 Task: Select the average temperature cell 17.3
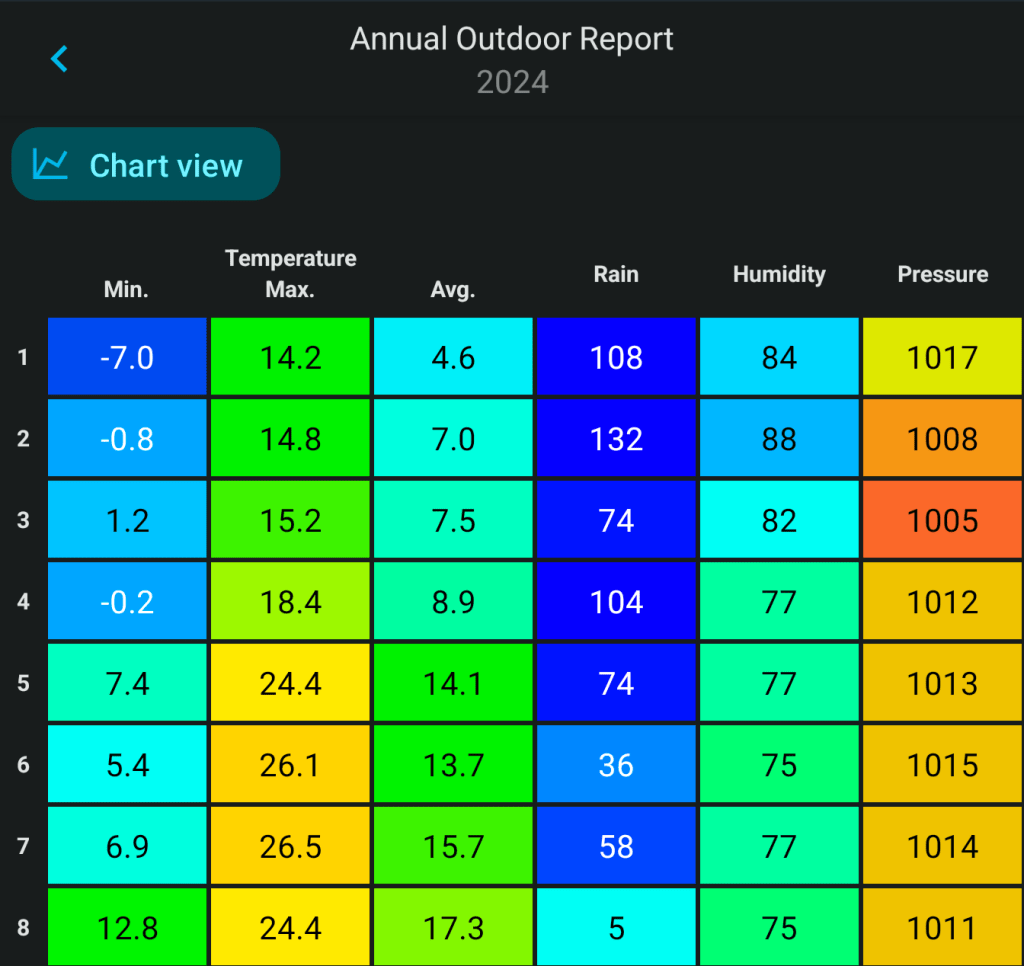[454, 927]
